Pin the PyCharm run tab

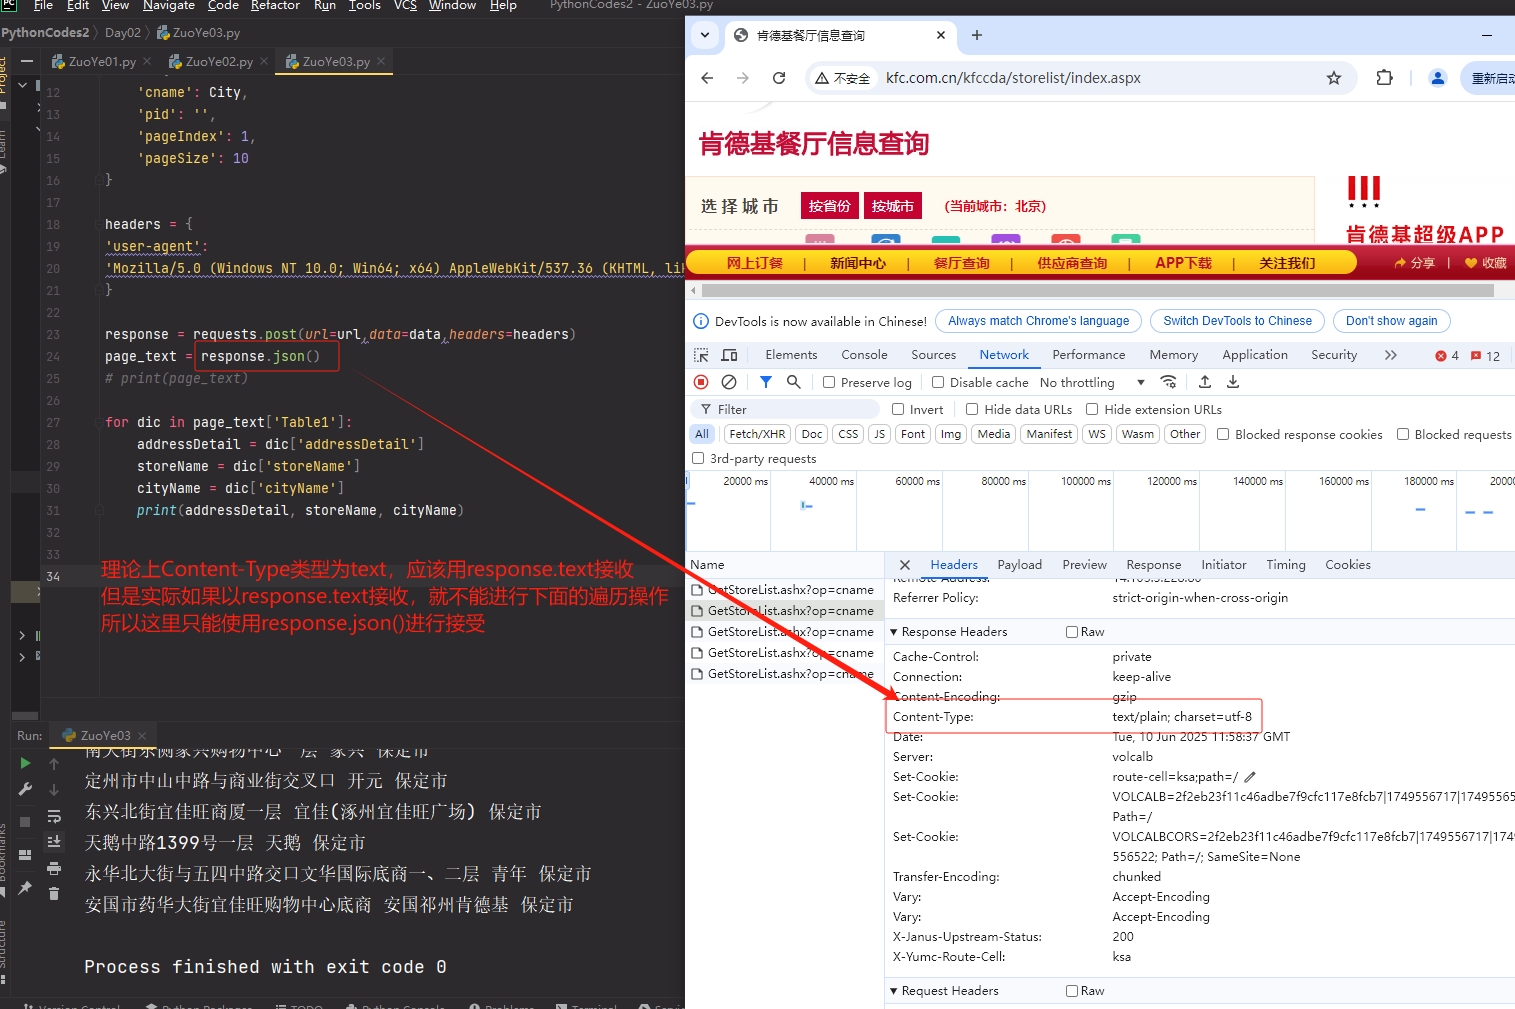click(25, 888)
